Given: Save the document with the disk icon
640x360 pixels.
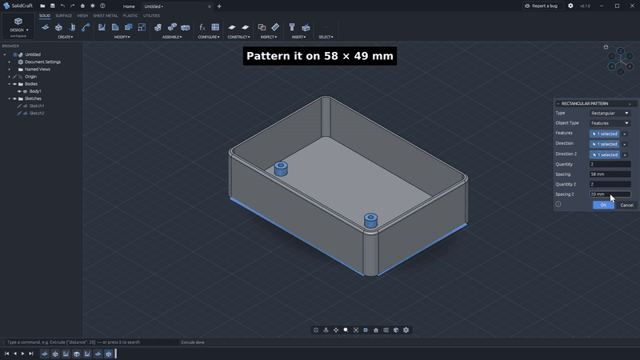Looking at the screenshot, I should tap(52, 6).
